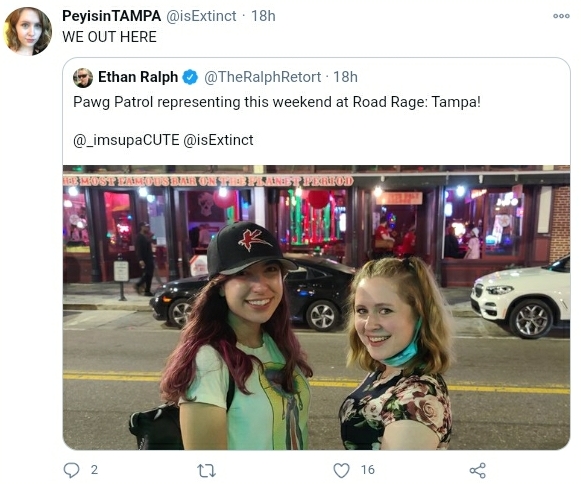Like the tweet with the heart icon

pyautogui.click(x=341, y=470)
